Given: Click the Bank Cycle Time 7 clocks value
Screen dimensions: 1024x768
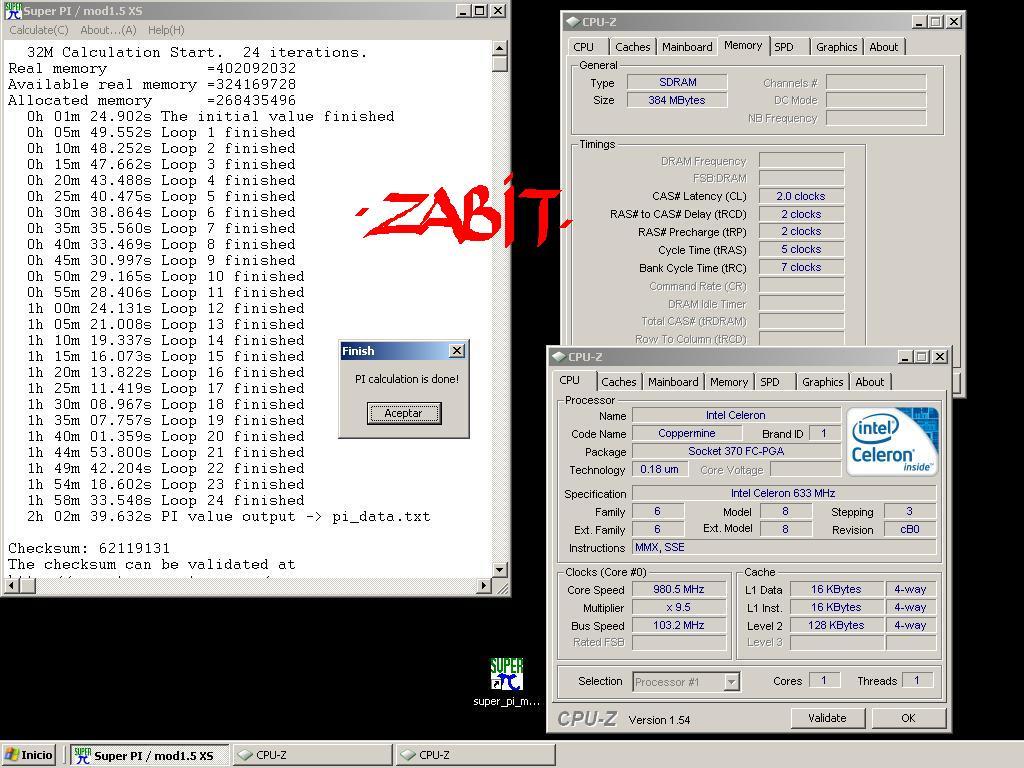Looking at the screenshot, I should click(801, 267).
